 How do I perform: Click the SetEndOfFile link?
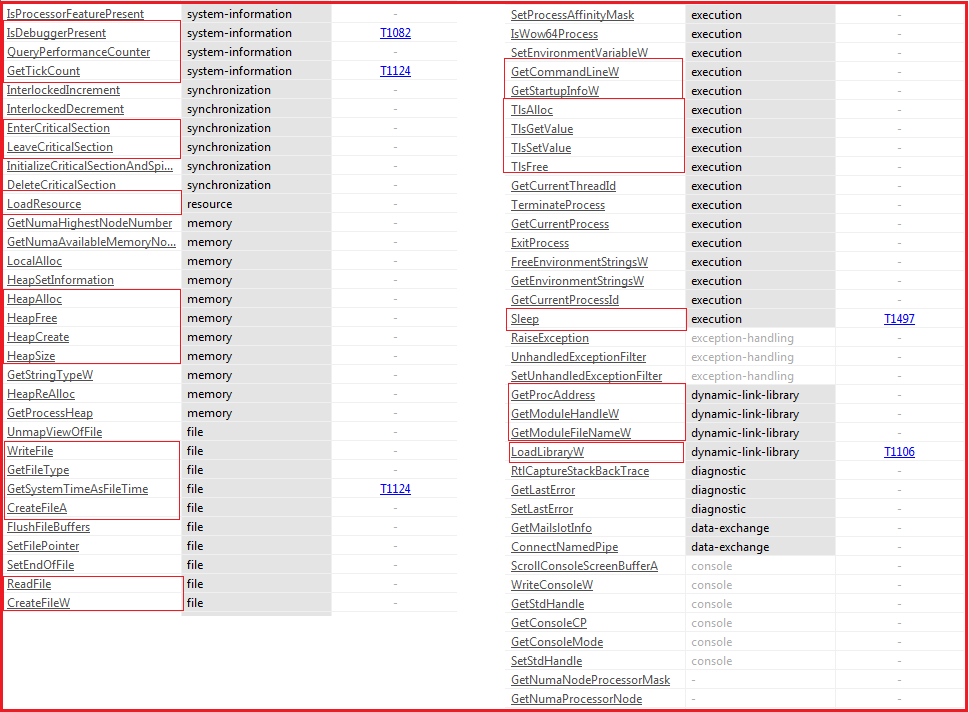tap(41, 565)
